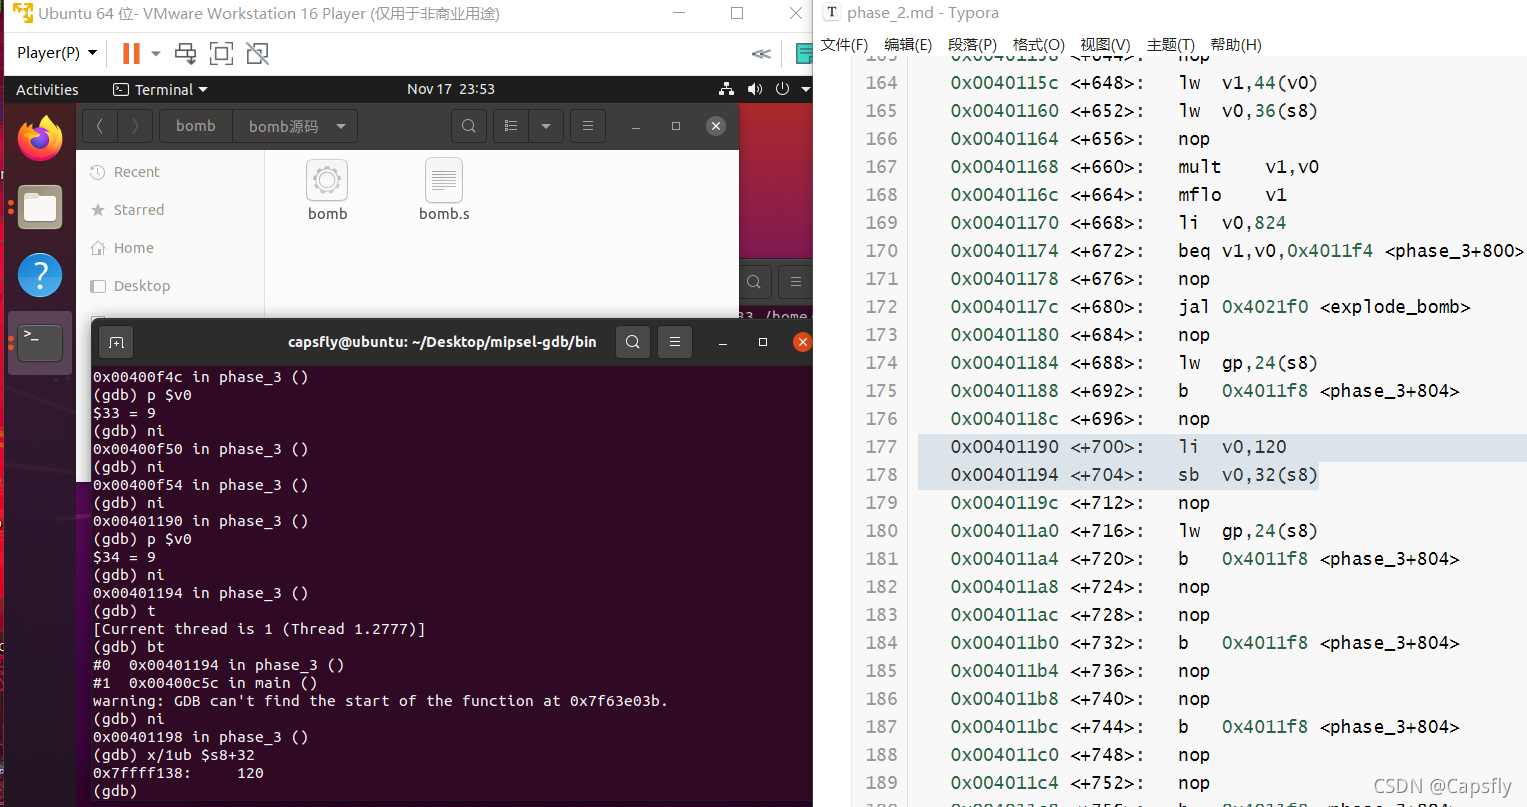
Task: Open the Ubuntu Activities overview
Action: (47, 89)
